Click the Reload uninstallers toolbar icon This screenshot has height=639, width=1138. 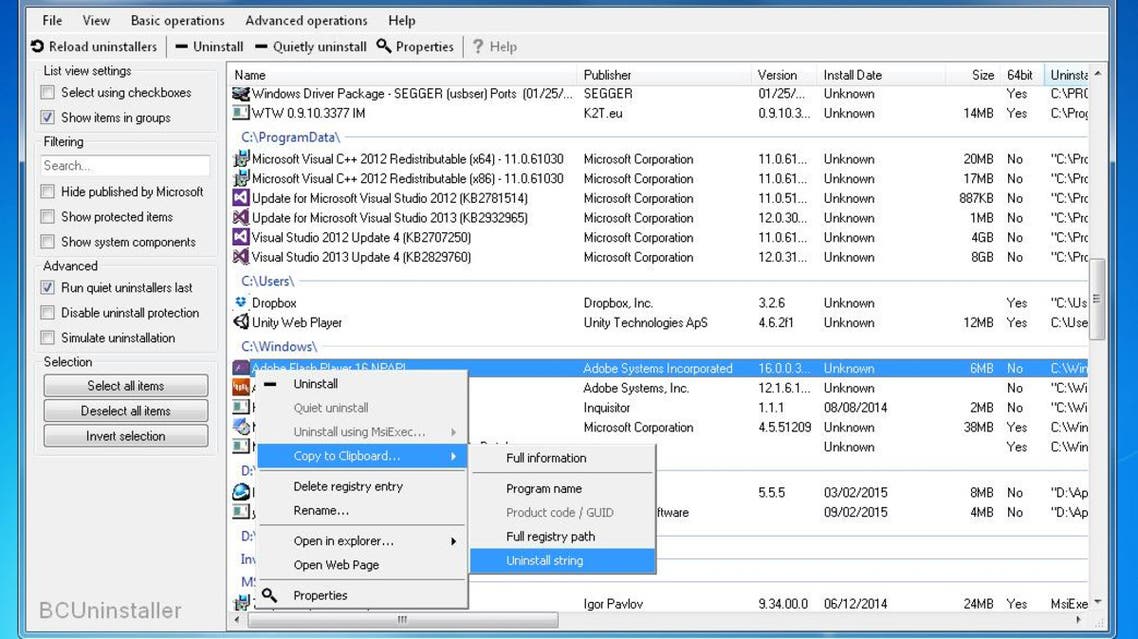[x=38, y=46]
